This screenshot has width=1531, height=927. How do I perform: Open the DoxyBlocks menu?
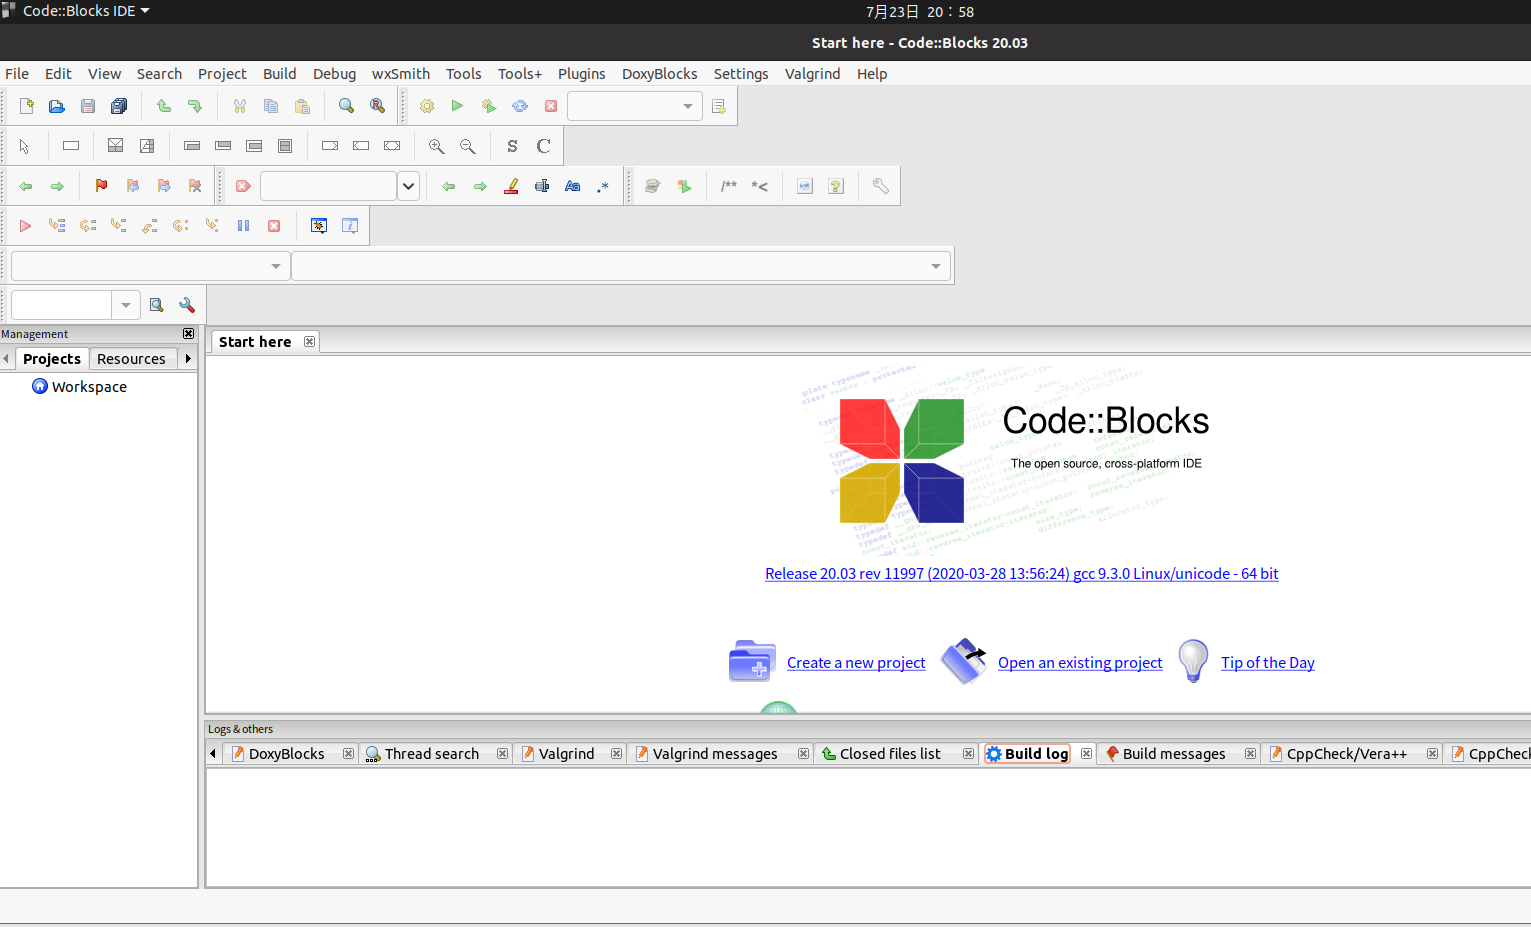coord(660,74)
